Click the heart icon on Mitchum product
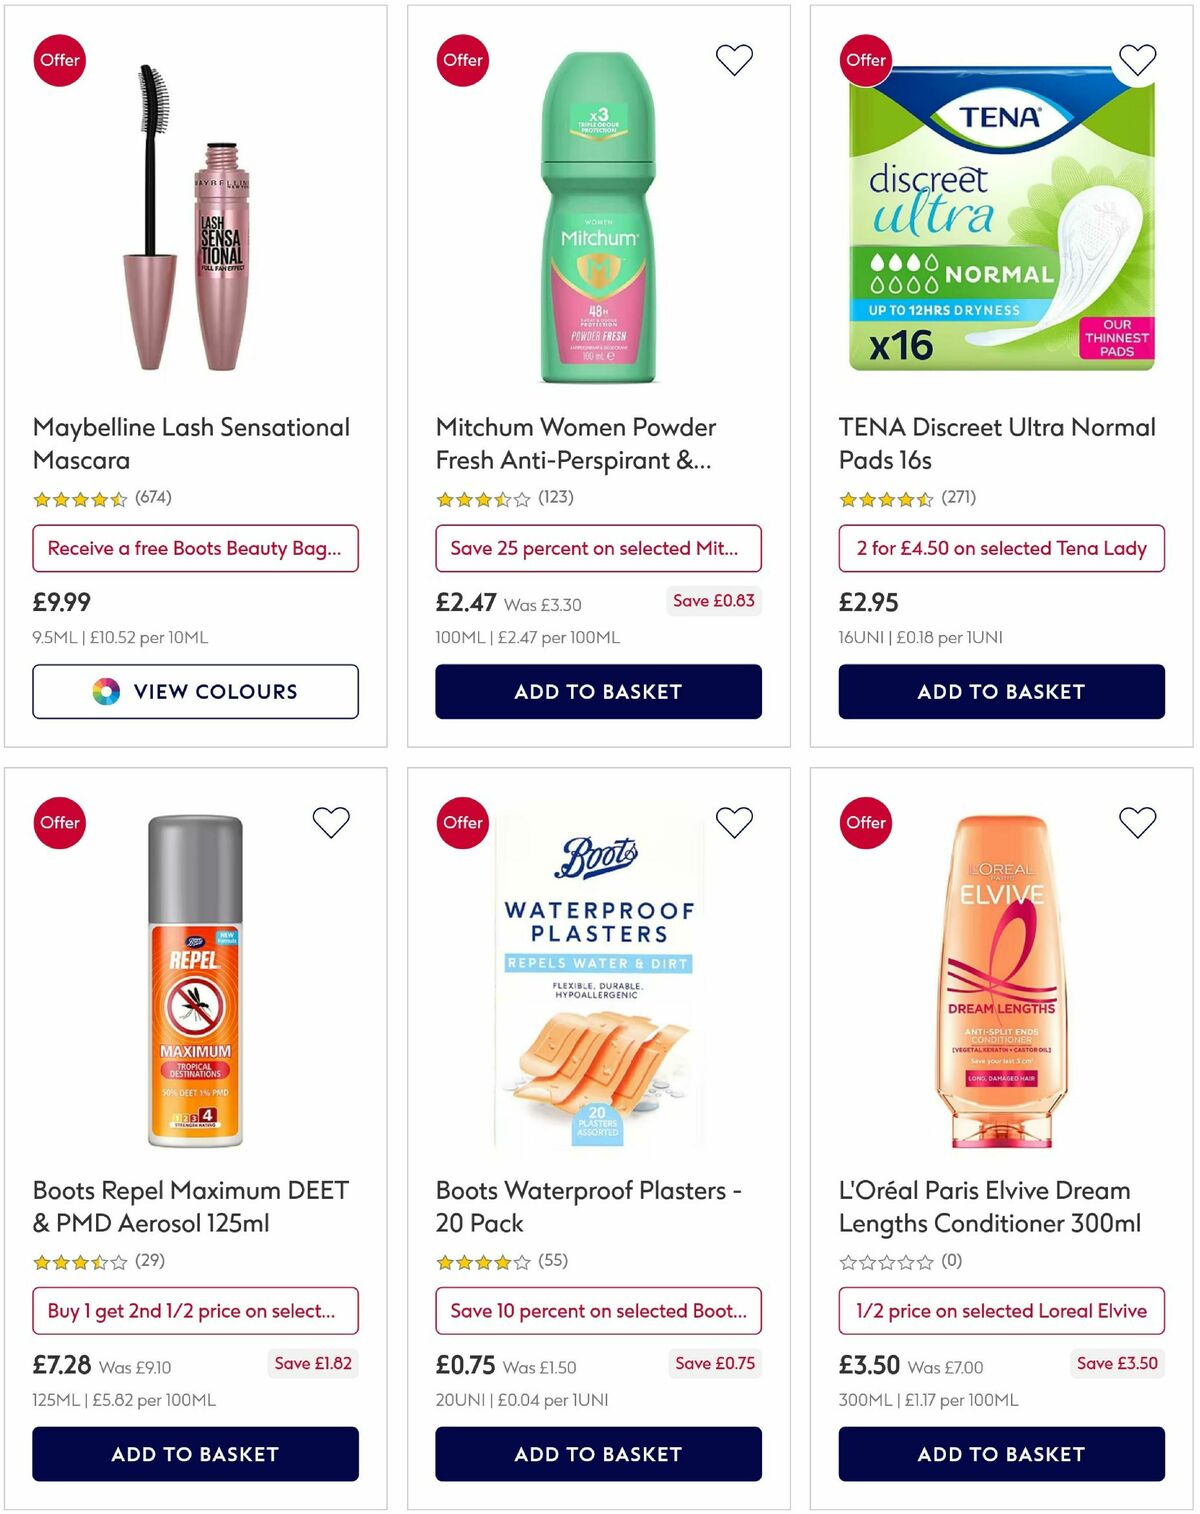 [x=735, y=59]
